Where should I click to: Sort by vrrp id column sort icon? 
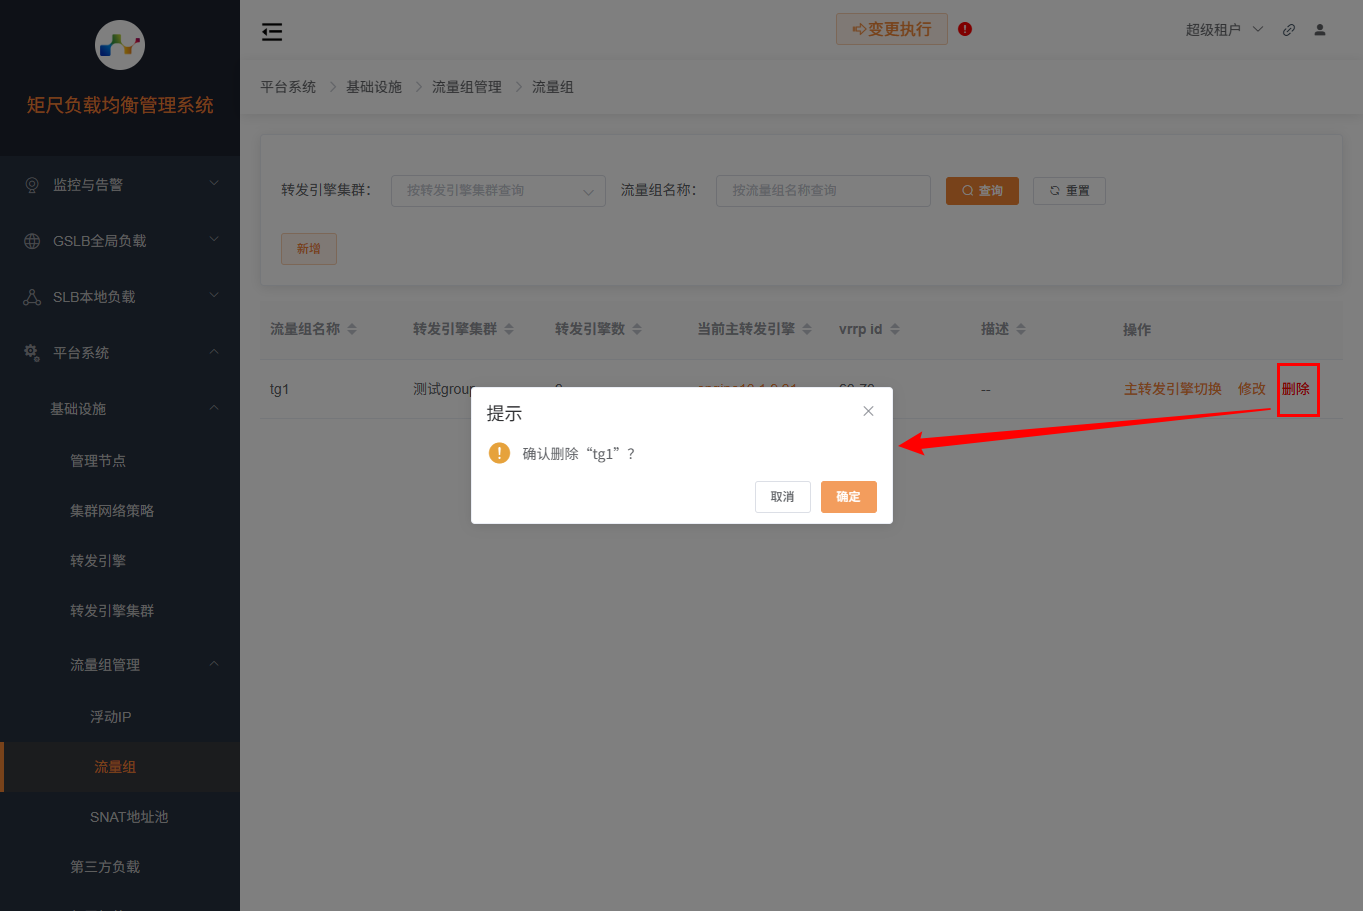895,329
